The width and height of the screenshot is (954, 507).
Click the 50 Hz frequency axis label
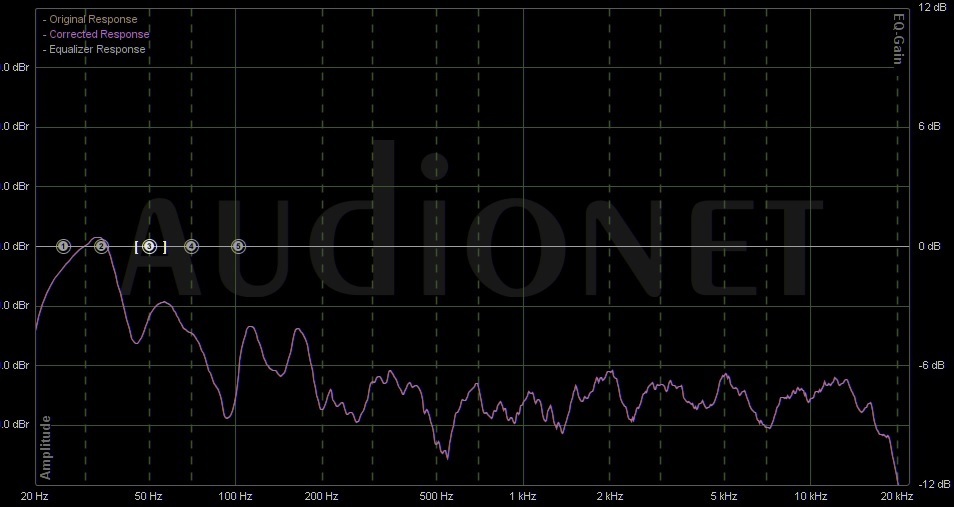[x=148, y=497]
